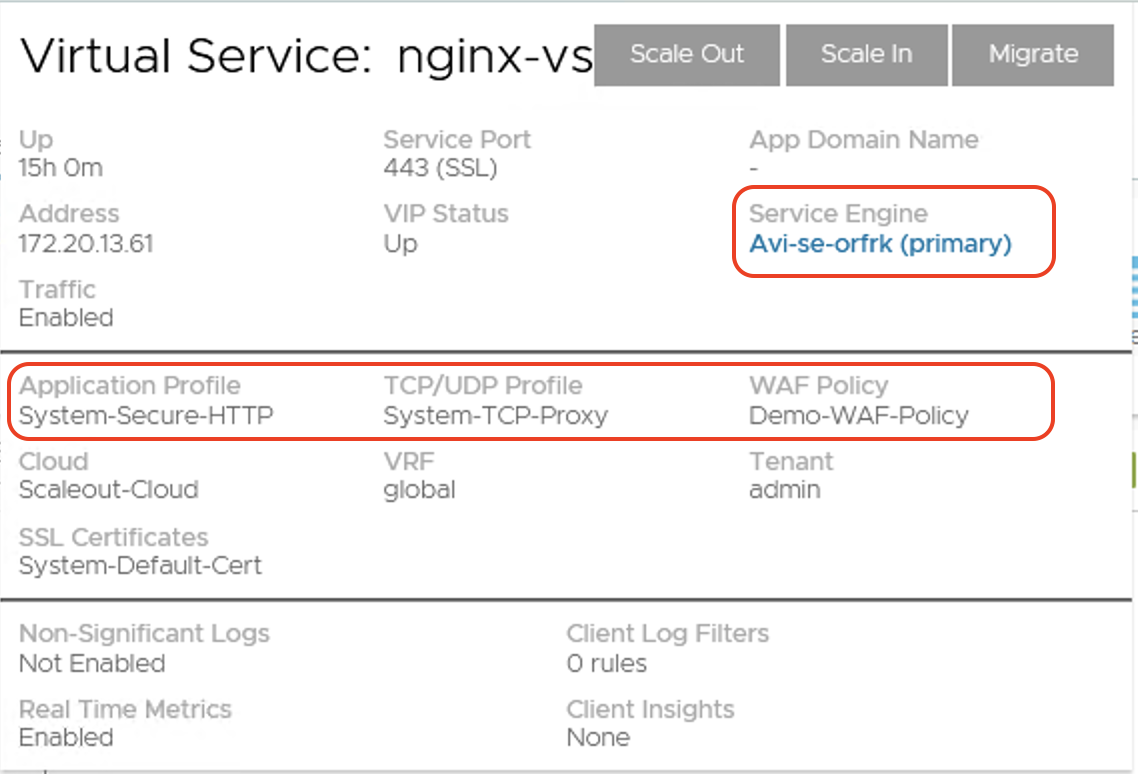Select the SSL Certificates label
Viewport: 1138px width, 774px height.
coord(114,537)
